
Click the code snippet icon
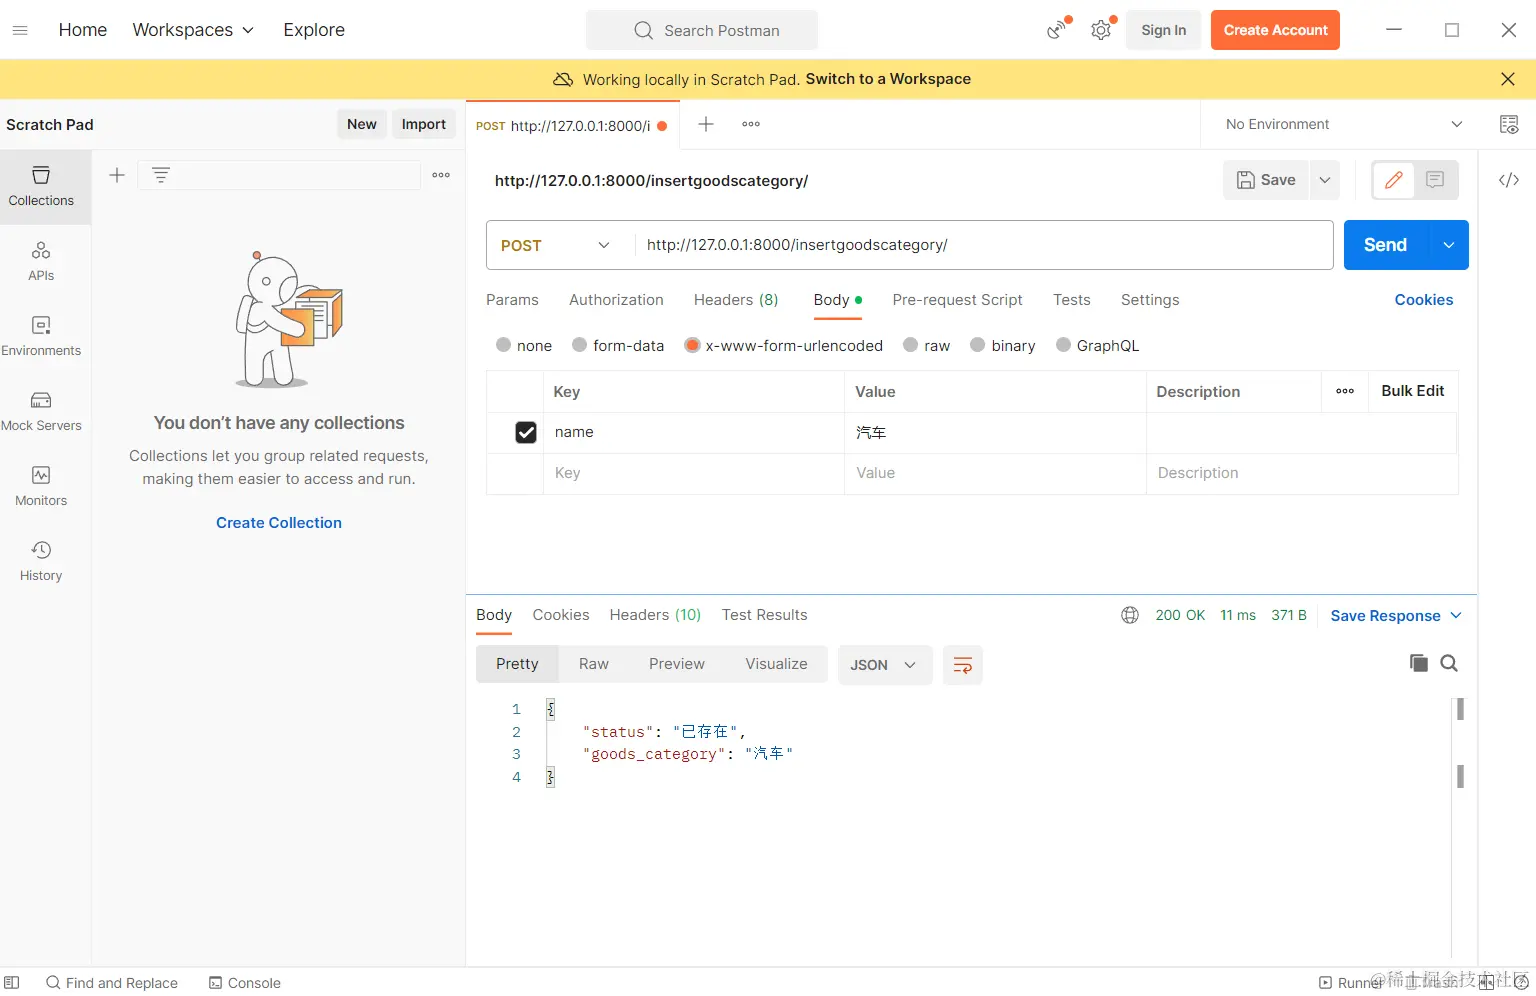(x=1508, y=180)
